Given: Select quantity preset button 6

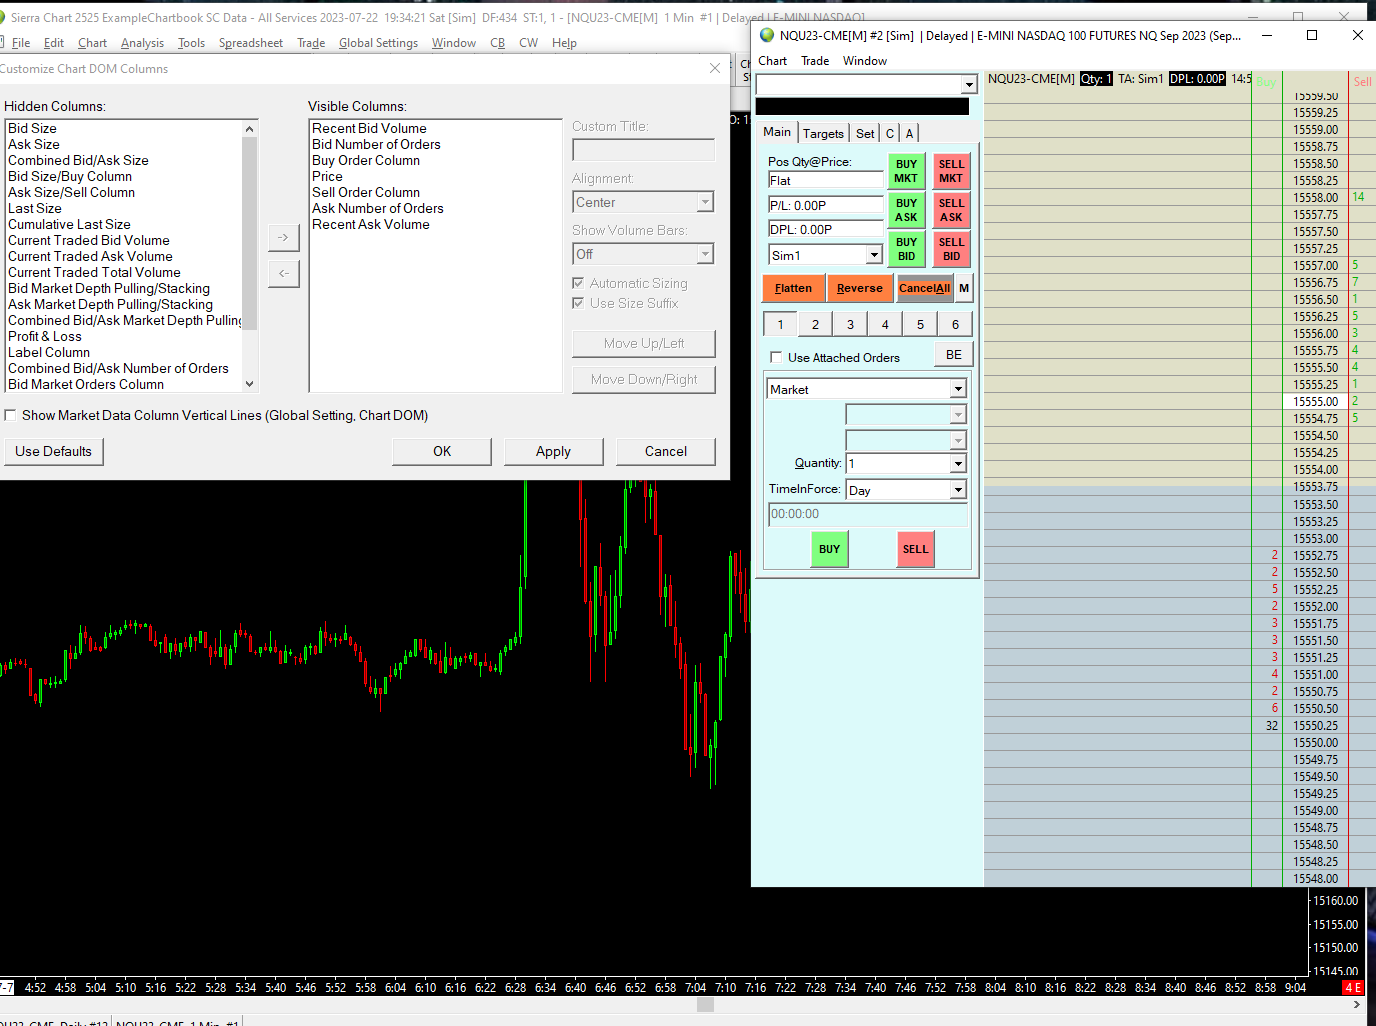Looking at the screenshot, I should (955, 324).
